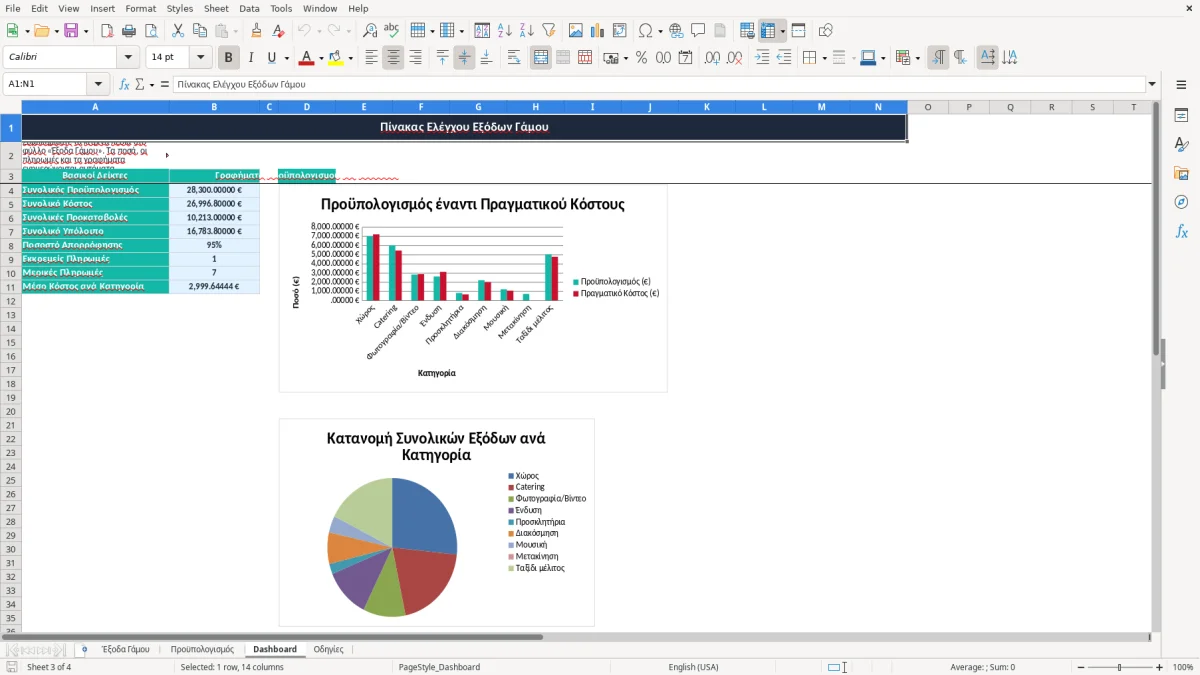Image resolution: width=1200 pixels, height=675 pixels.
Task: Click the Insert Hyperlink icon
Action: [676, 31]
